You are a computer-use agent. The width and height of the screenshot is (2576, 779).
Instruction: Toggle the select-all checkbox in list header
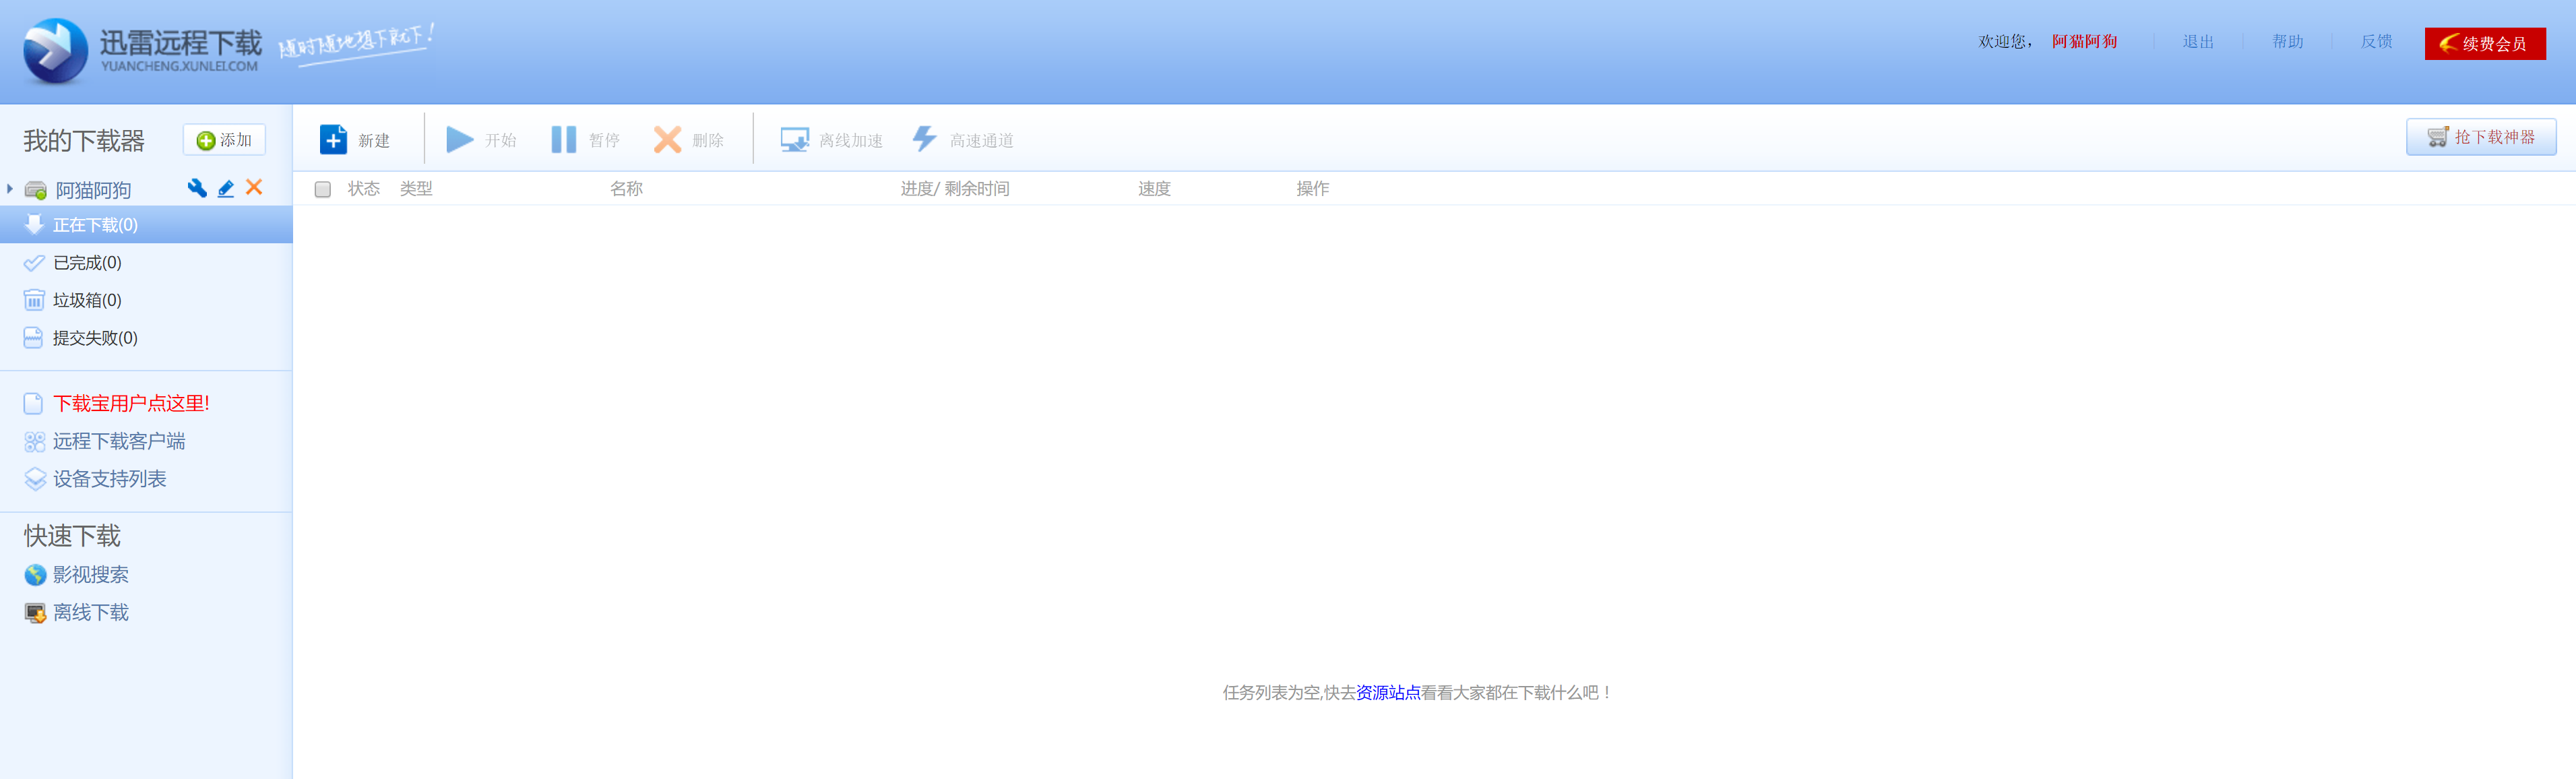coord(322,189)
